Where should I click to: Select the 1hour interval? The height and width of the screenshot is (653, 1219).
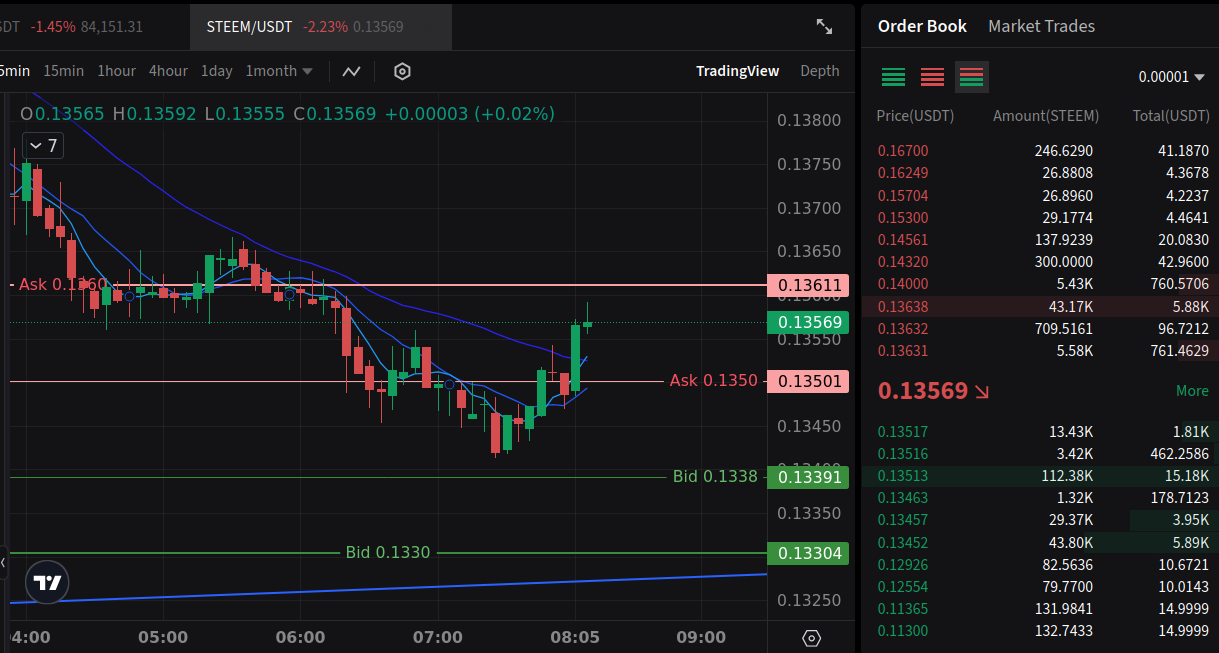117,71
